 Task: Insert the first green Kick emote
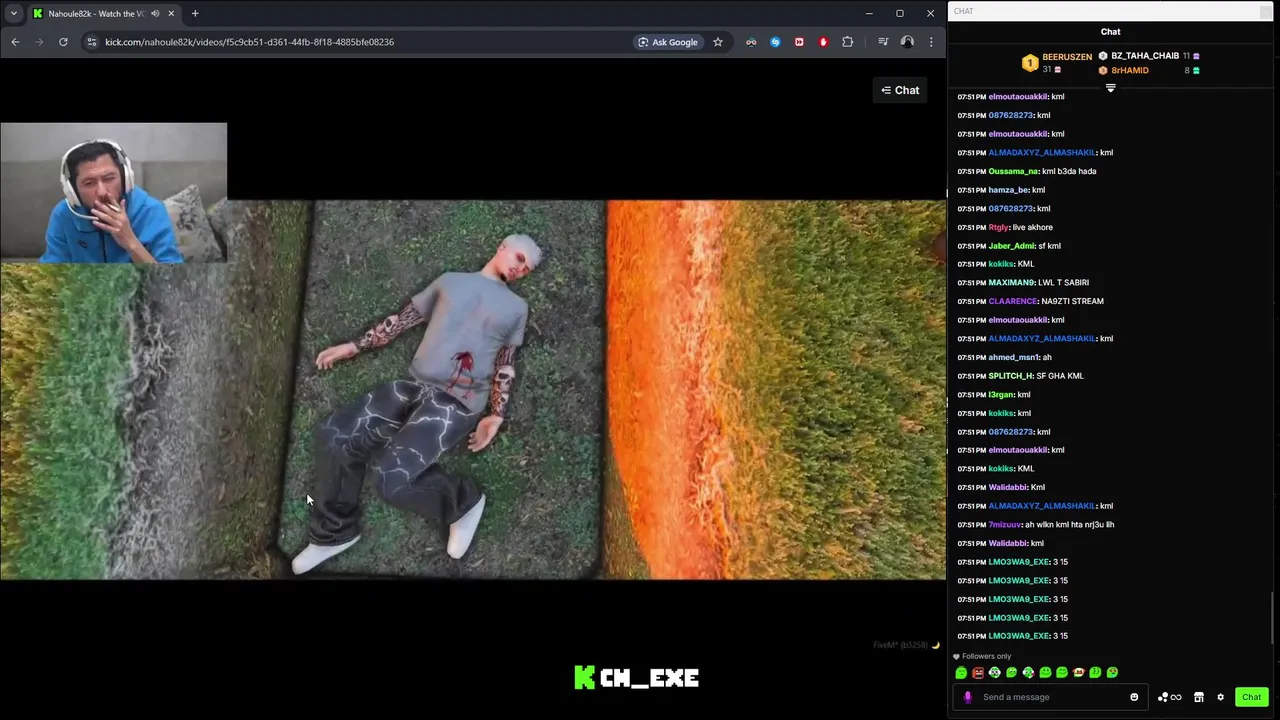(x=961, y=673)
